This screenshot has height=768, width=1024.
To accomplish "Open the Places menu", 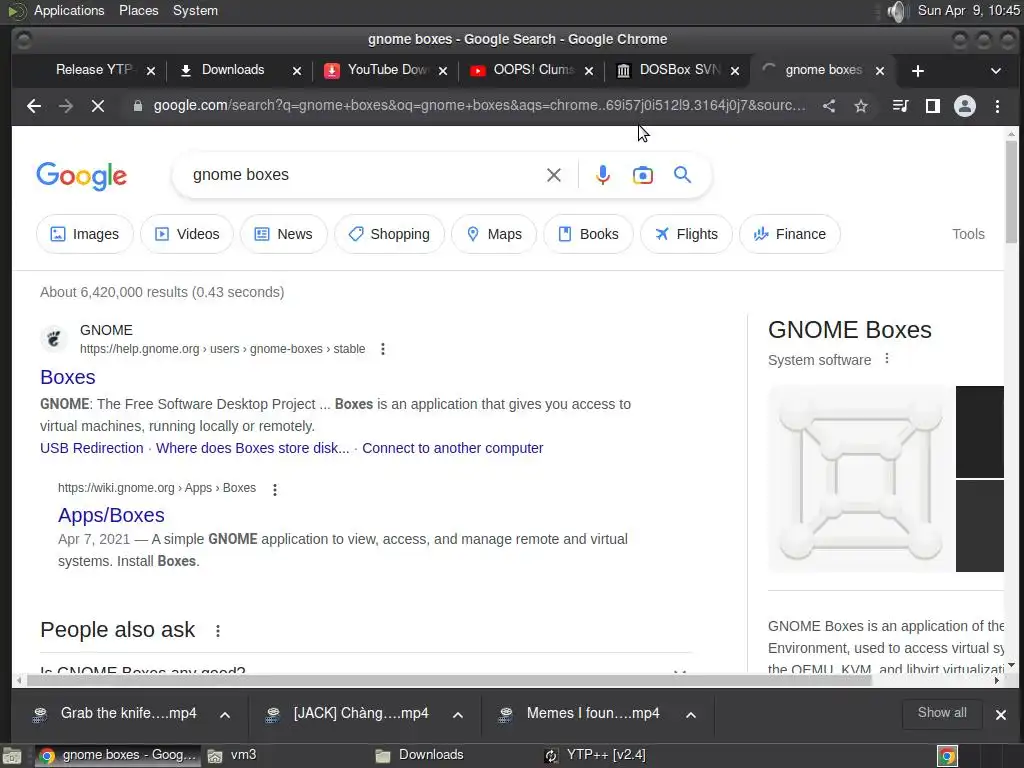I will (138, 10).
